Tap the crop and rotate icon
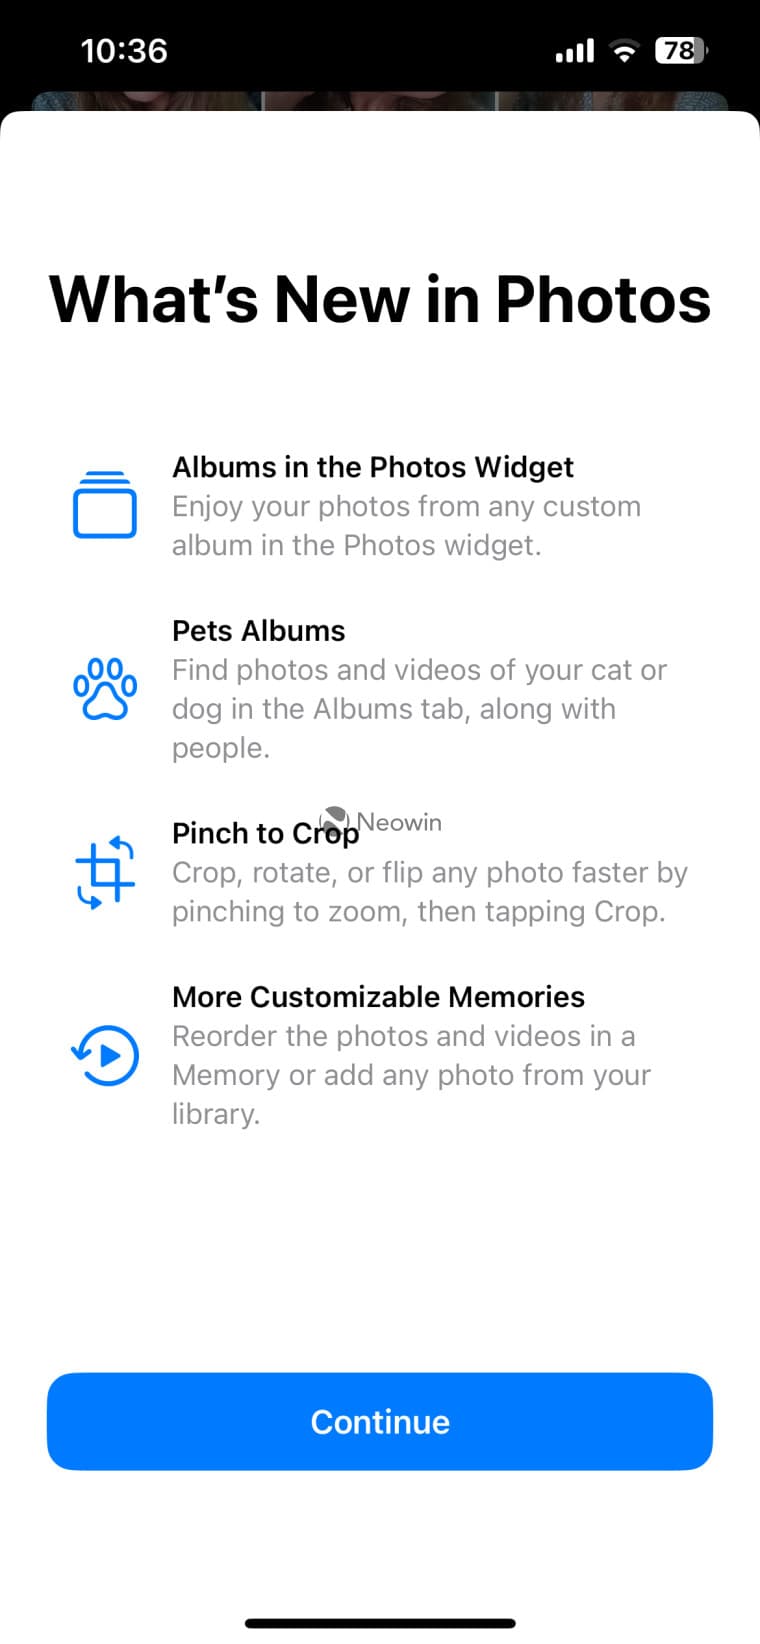The height and width of the screenshot is (1644, 760). (x=105, y=872)
